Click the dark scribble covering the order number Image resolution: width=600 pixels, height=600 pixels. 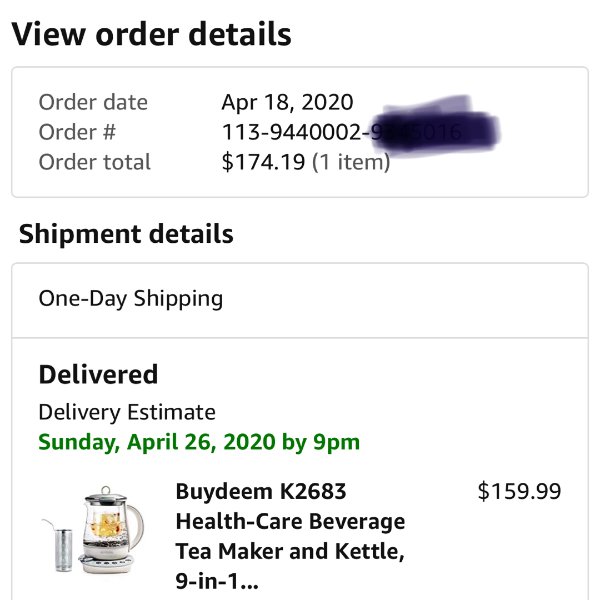pos(435,126)
